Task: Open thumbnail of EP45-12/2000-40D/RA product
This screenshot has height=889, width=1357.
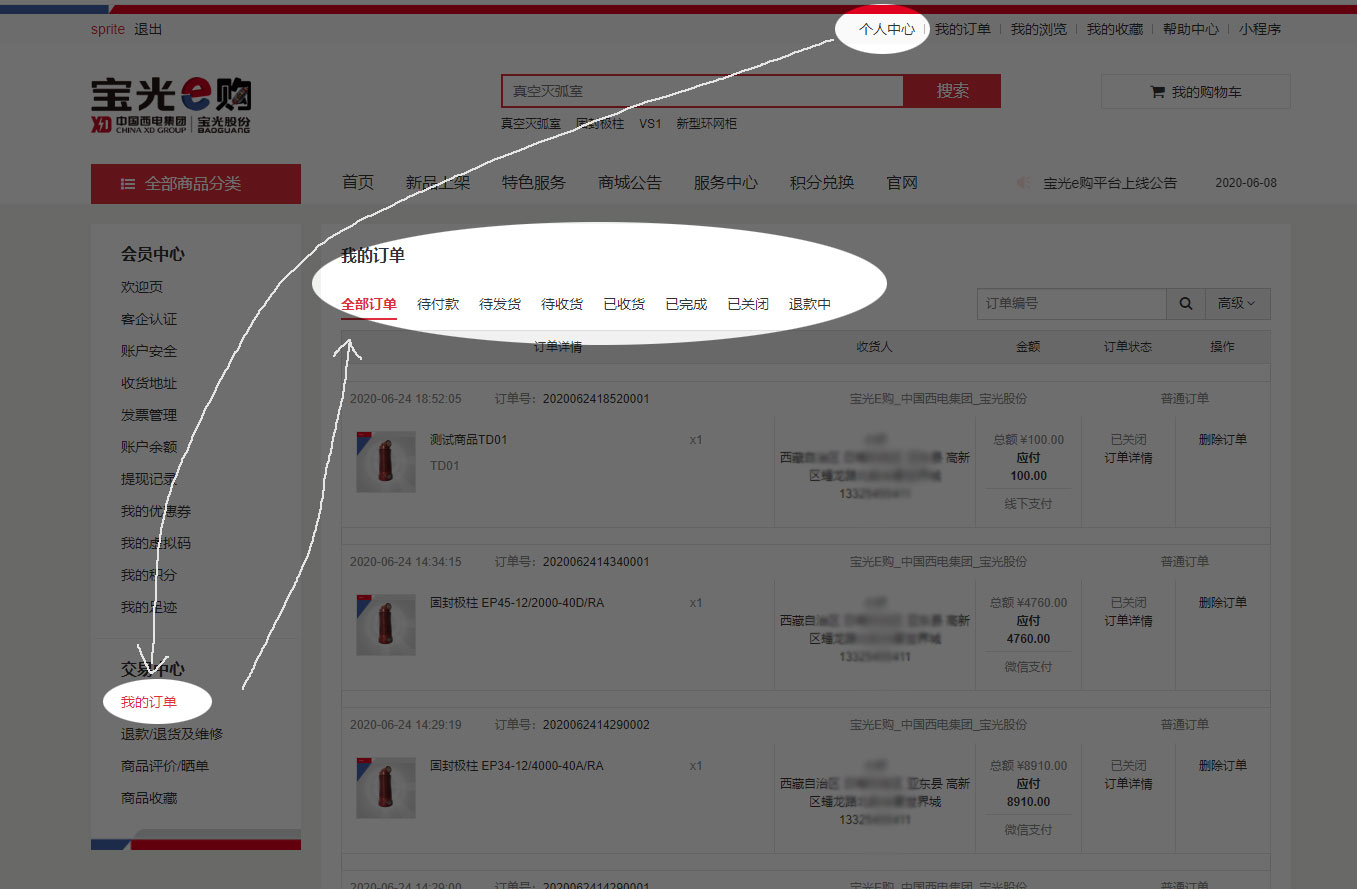Action: pos(386,624)
